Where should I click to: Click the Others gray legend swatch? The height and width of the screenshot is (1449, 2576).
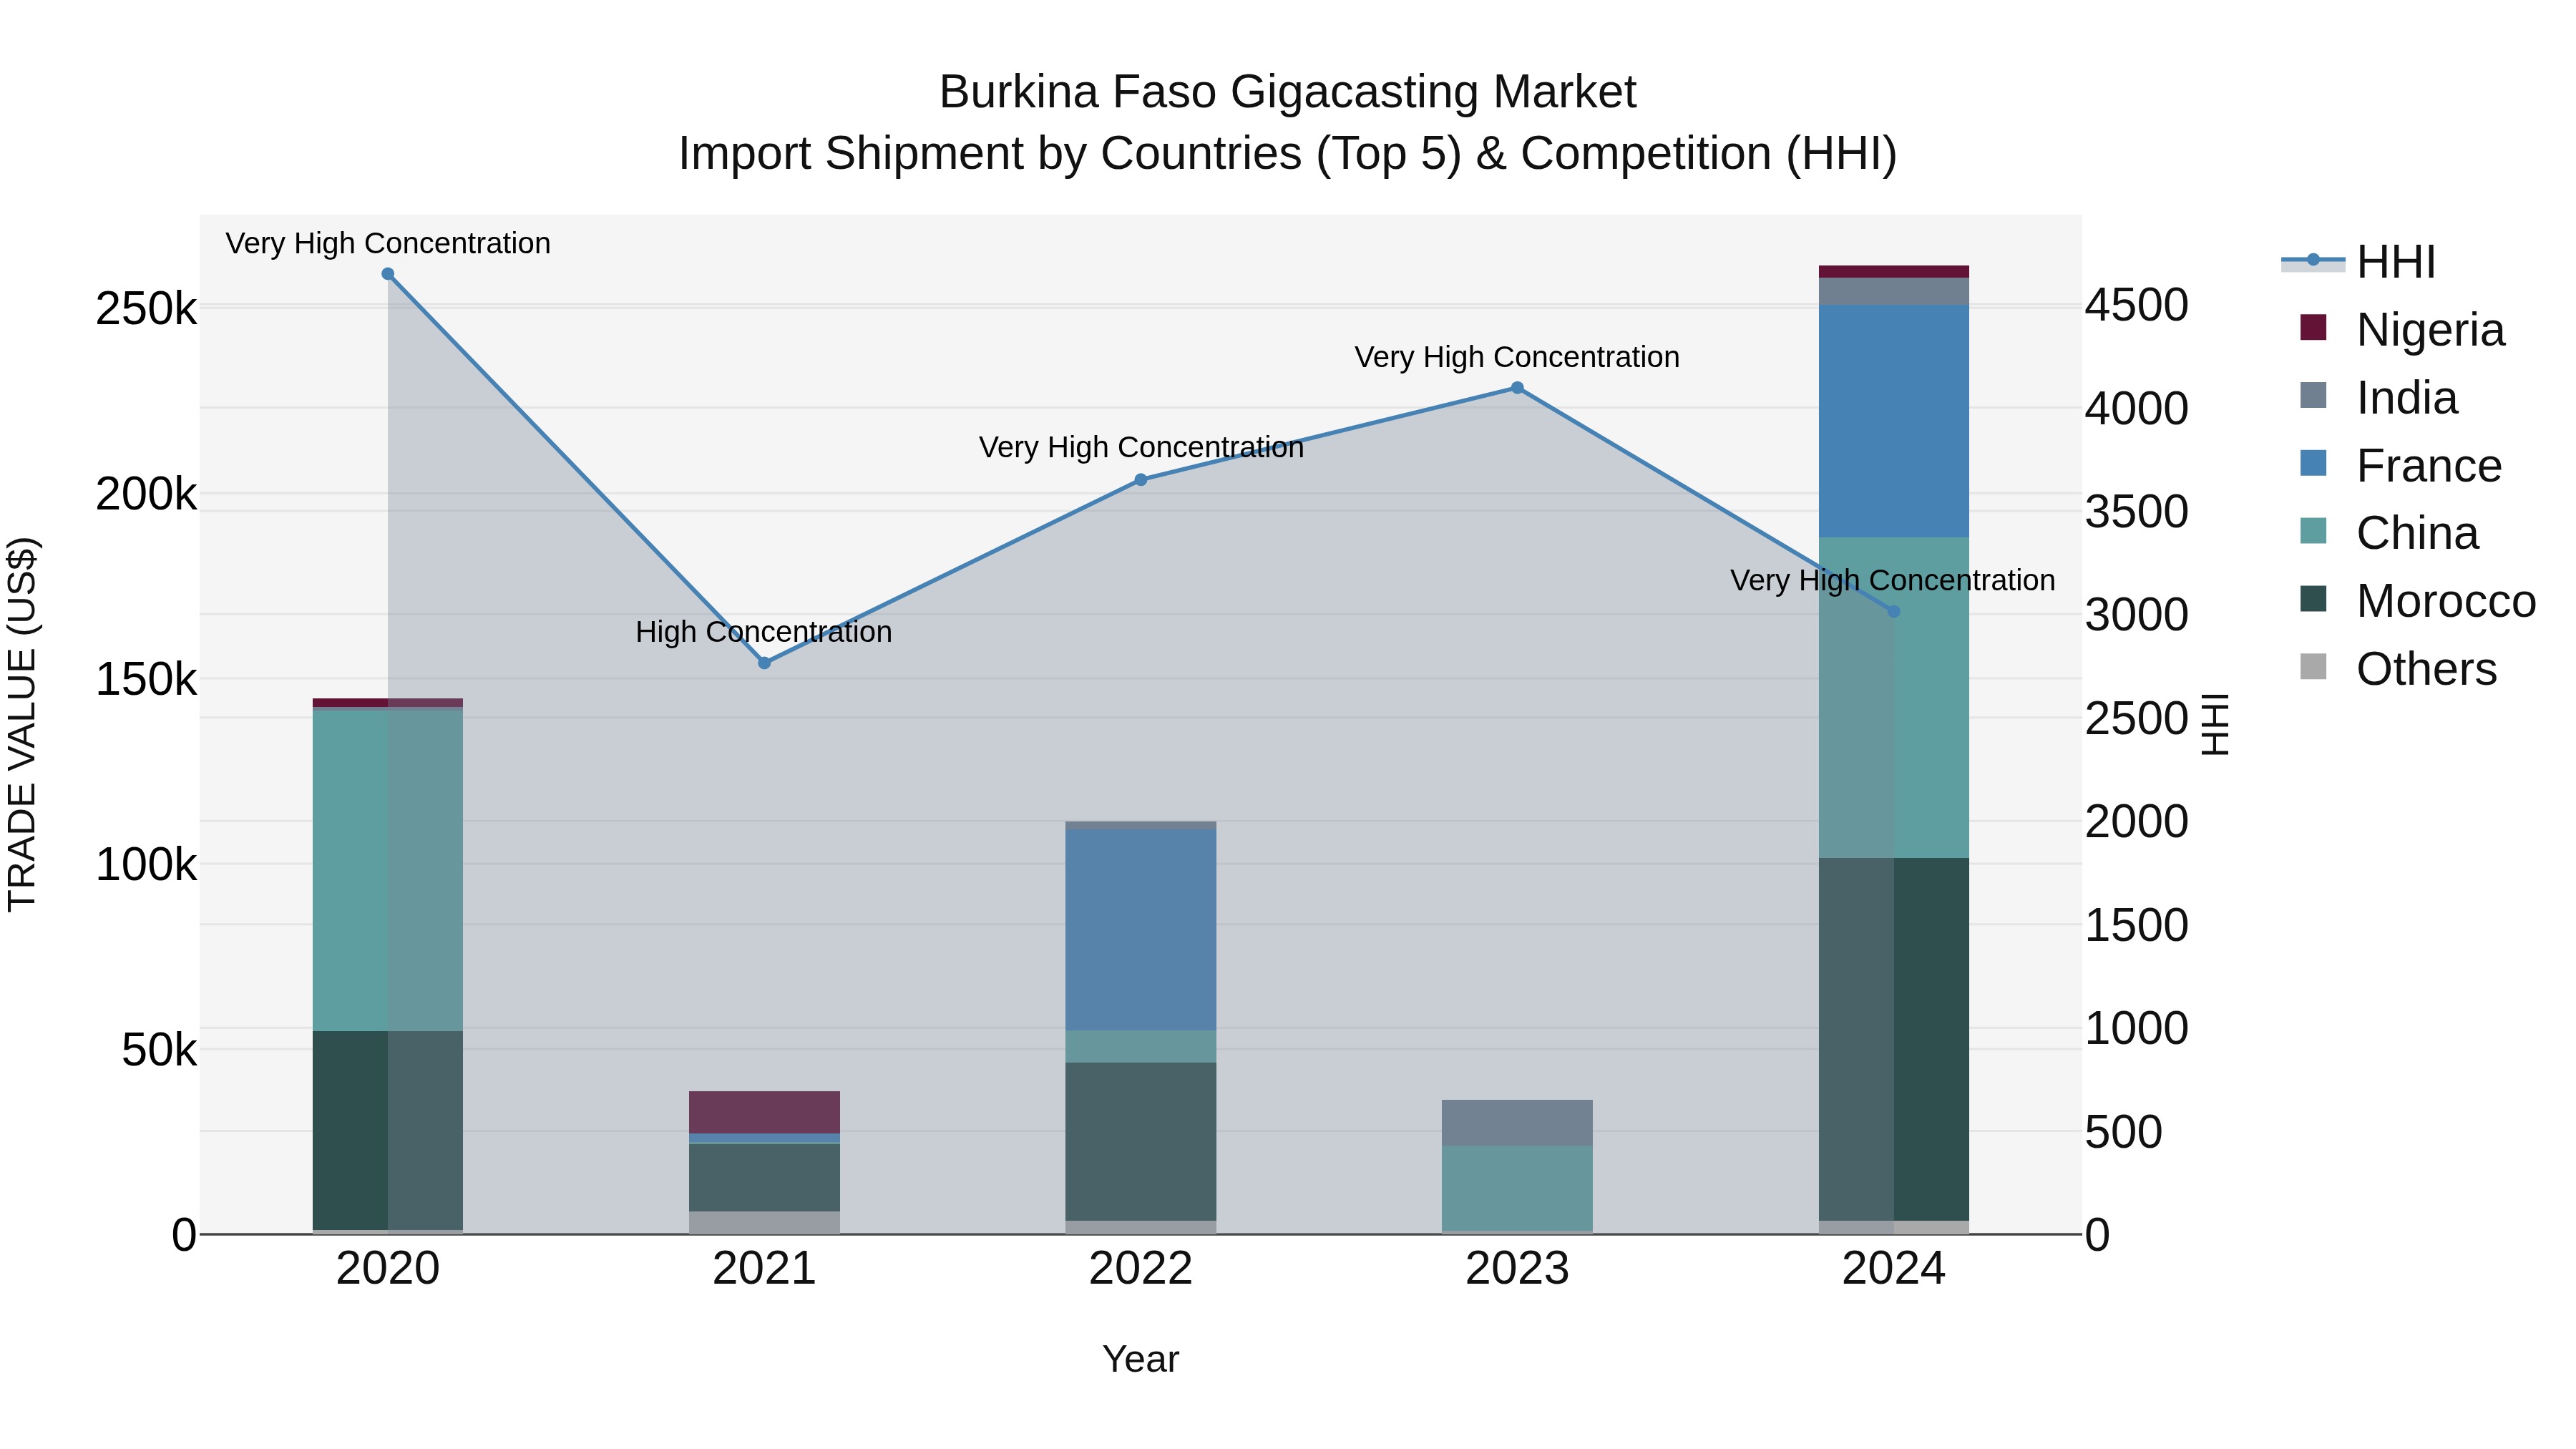[x=2313, y=666]
